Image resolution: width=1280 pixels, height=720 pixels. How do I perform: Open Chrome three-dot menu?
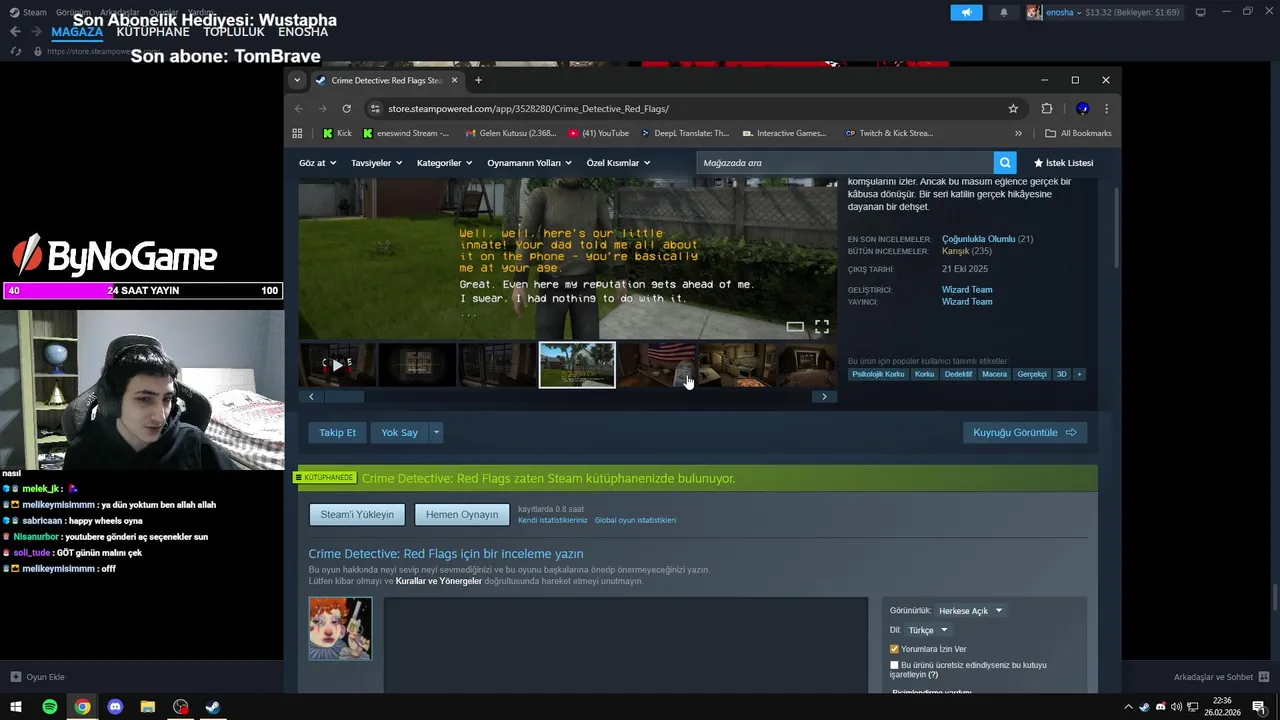(x=1106, y=108)
